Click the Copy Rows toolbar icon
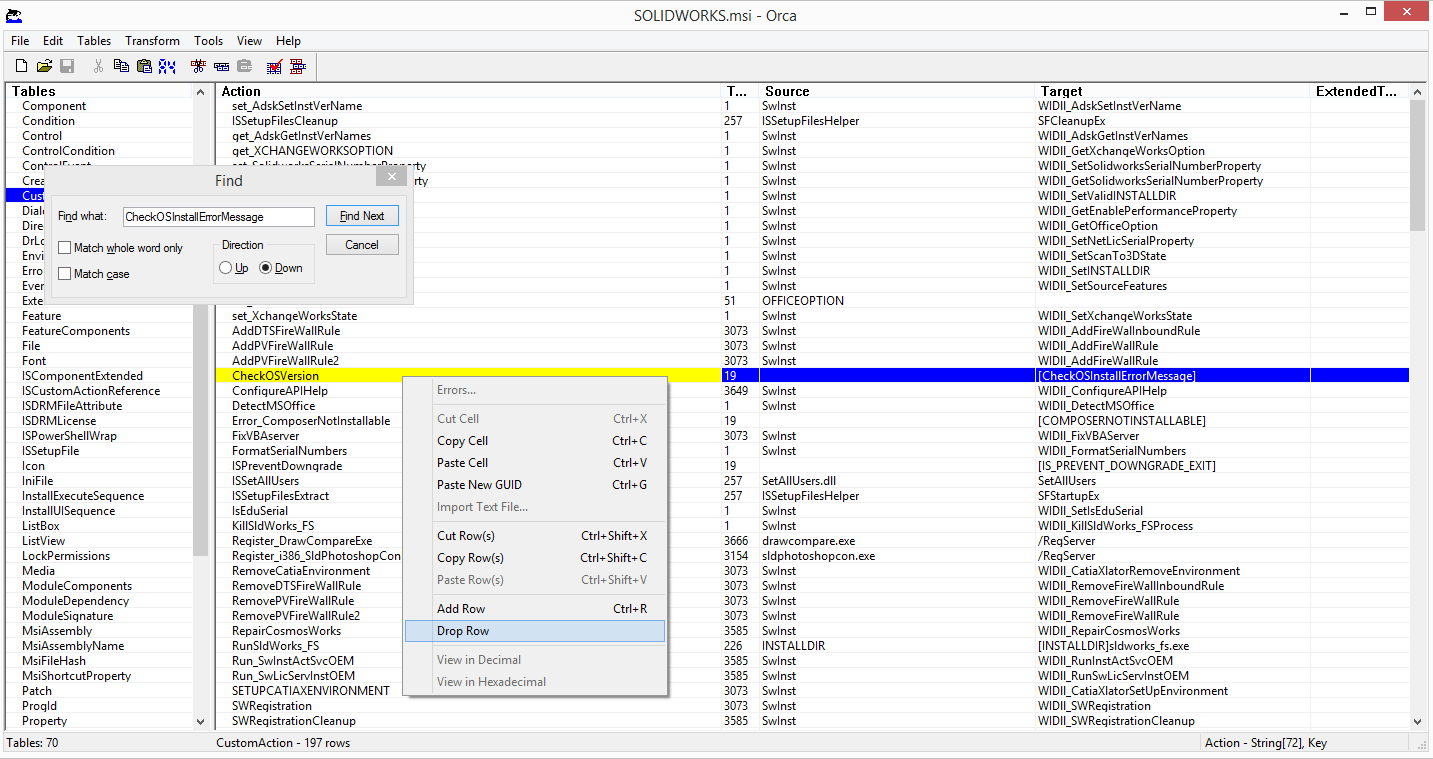Viewport: 1433px width, 759px height. coord(221,66)
